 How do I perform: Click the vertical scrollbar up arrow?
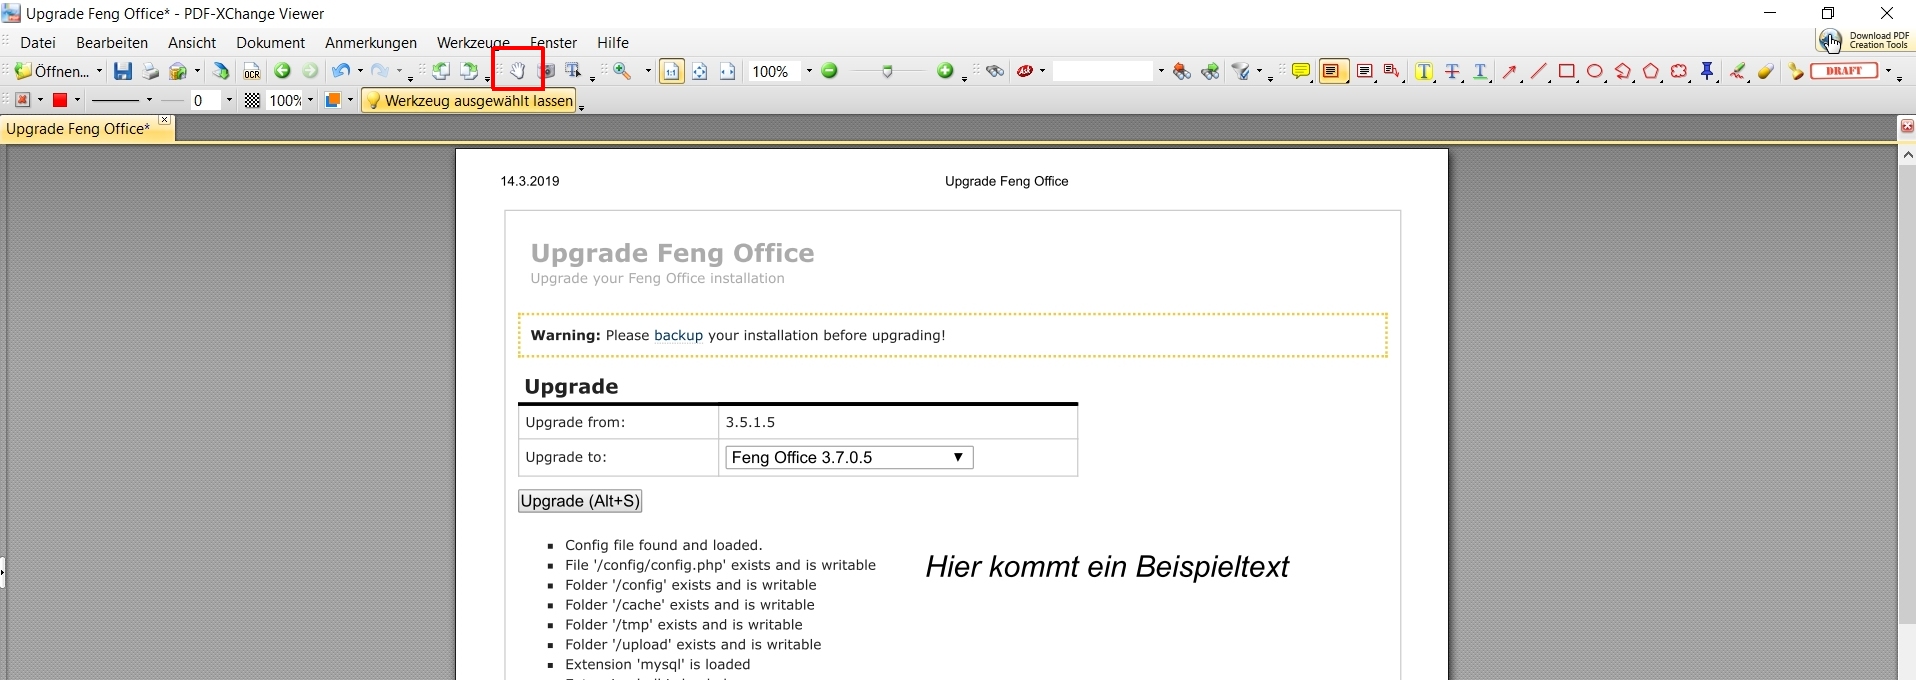coord(1907,155)
